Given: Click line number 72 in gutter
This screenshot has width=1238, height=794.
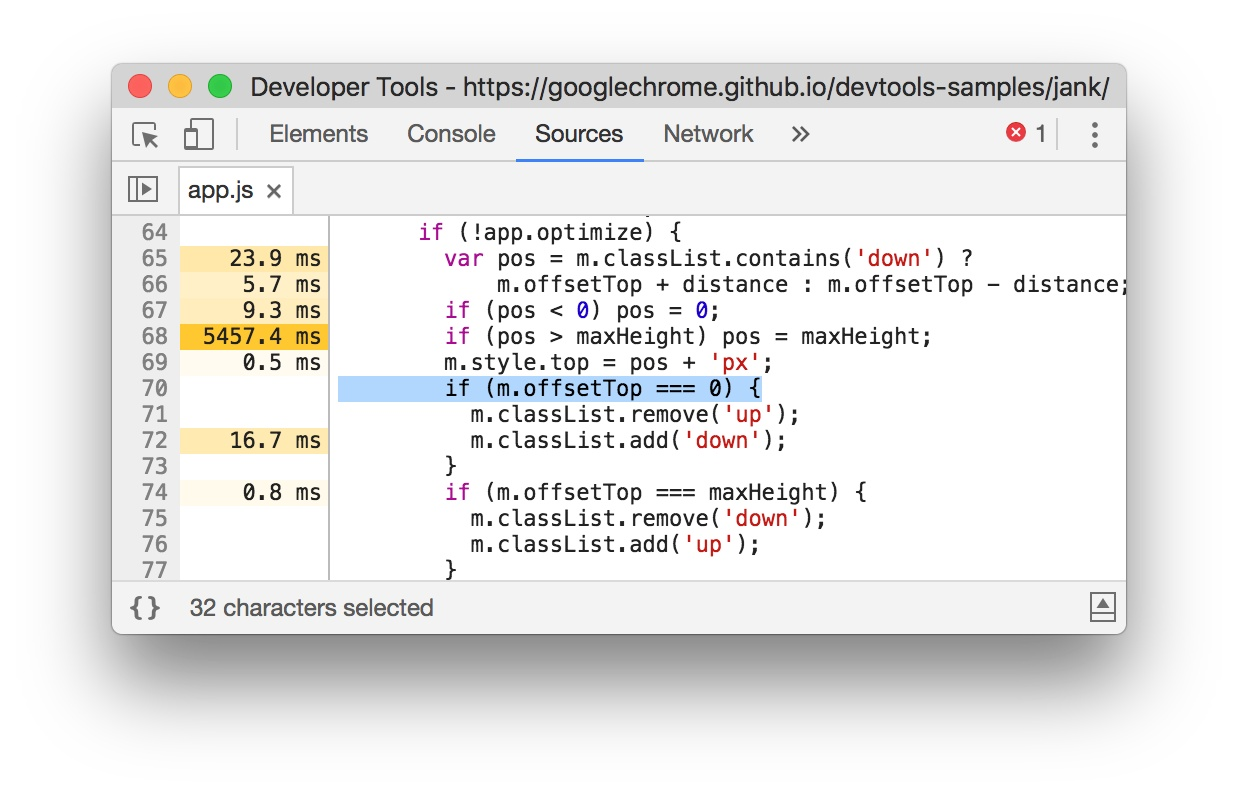Looking at the screenshot, I should coord(154,440).
